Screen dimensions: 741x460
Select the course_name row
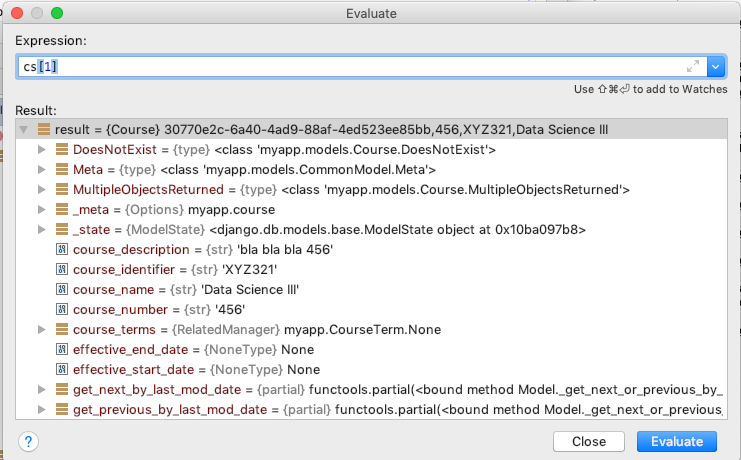pos(371,289)
